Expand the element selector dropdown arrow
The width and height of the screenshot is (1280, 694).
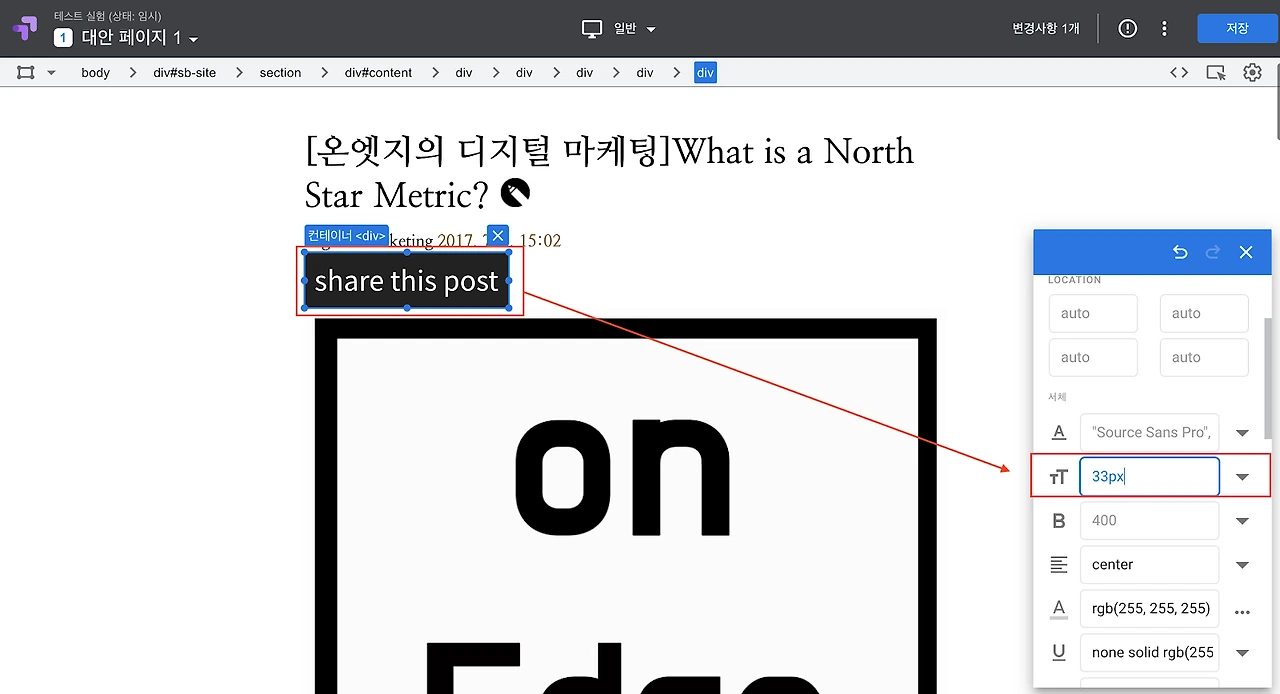click(51, 73)
